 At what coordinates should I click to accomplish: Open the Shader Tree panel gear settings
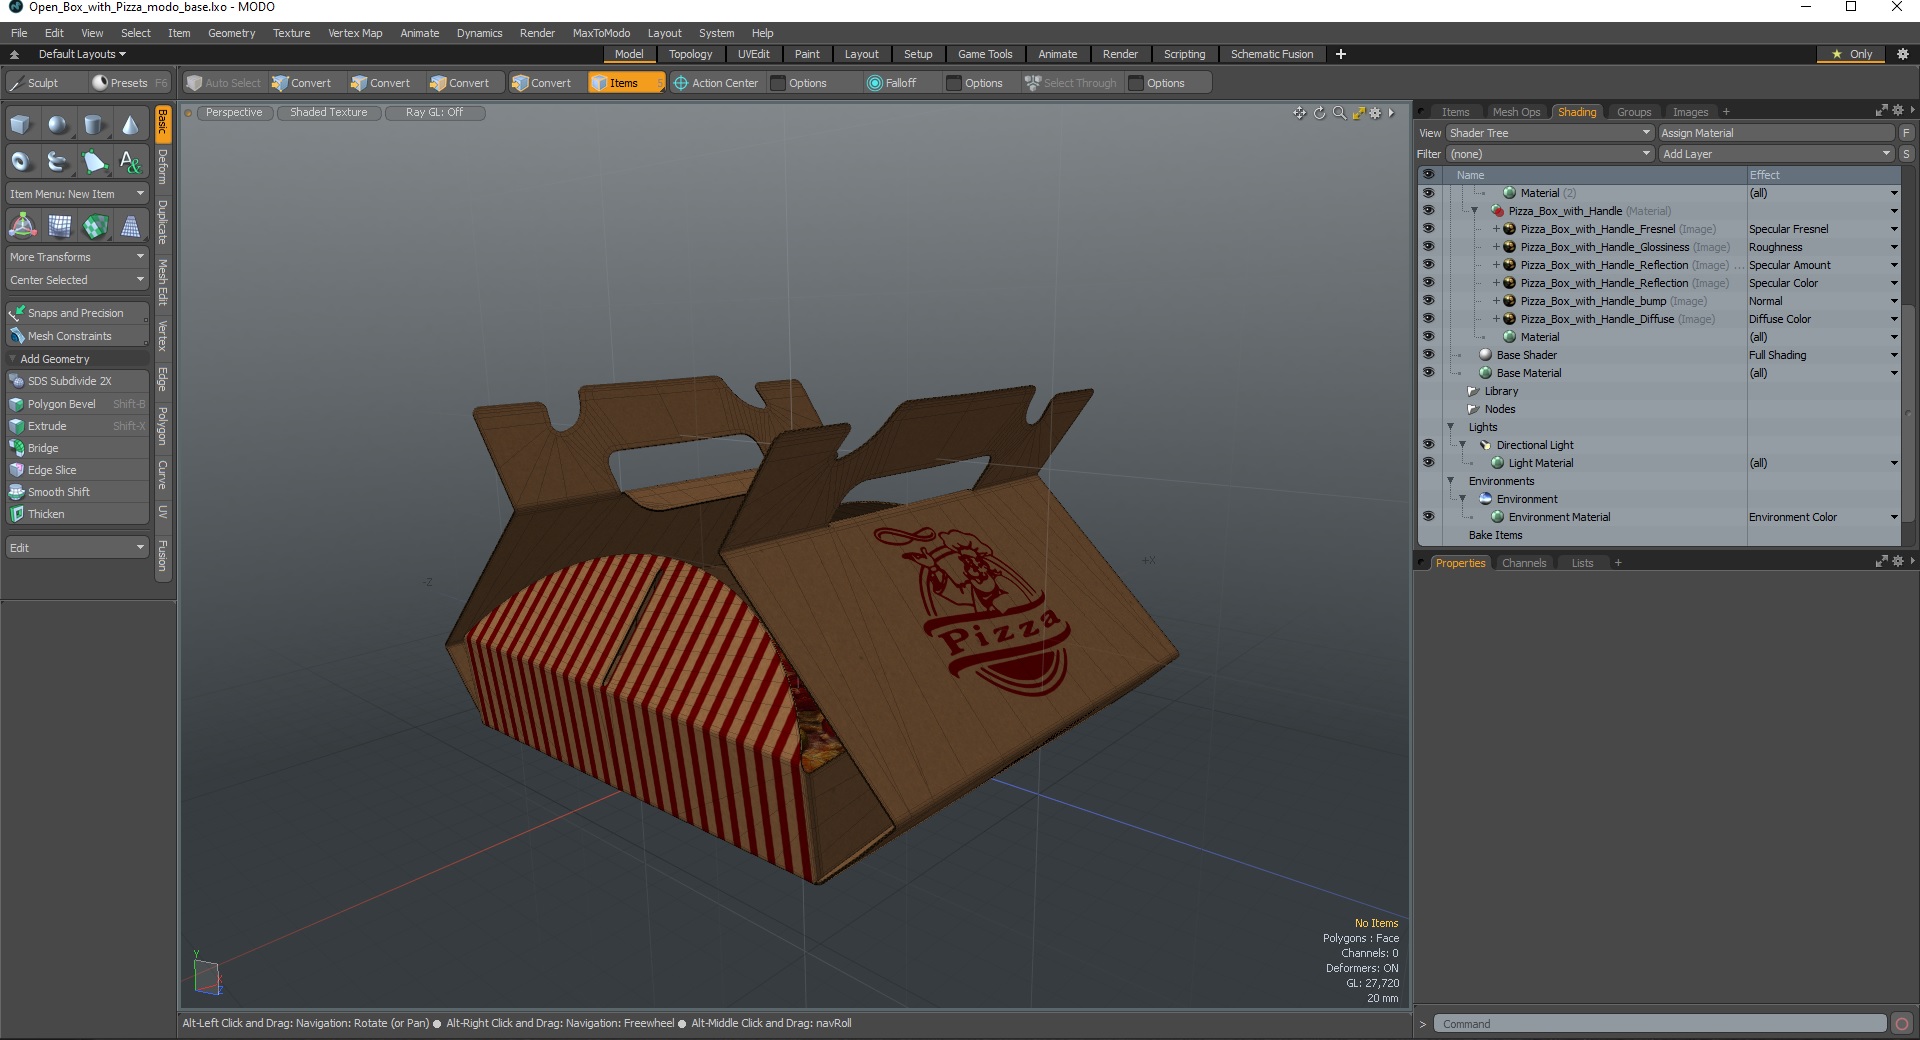tap(1897, 111)
